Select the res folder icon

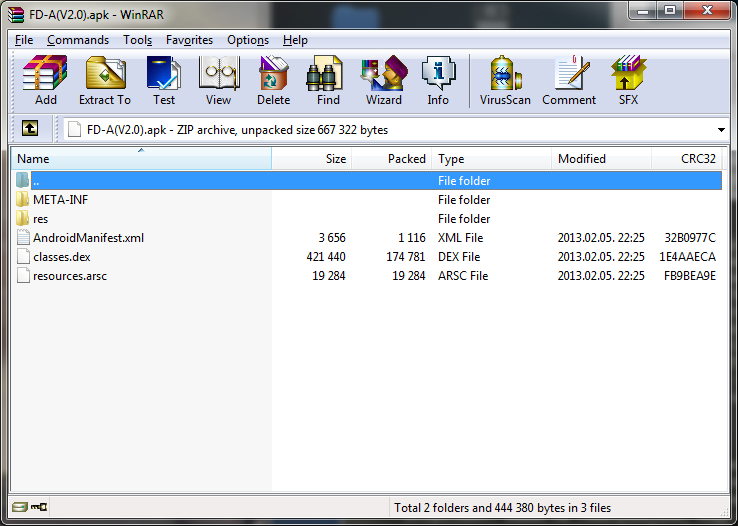pos(23,218)
